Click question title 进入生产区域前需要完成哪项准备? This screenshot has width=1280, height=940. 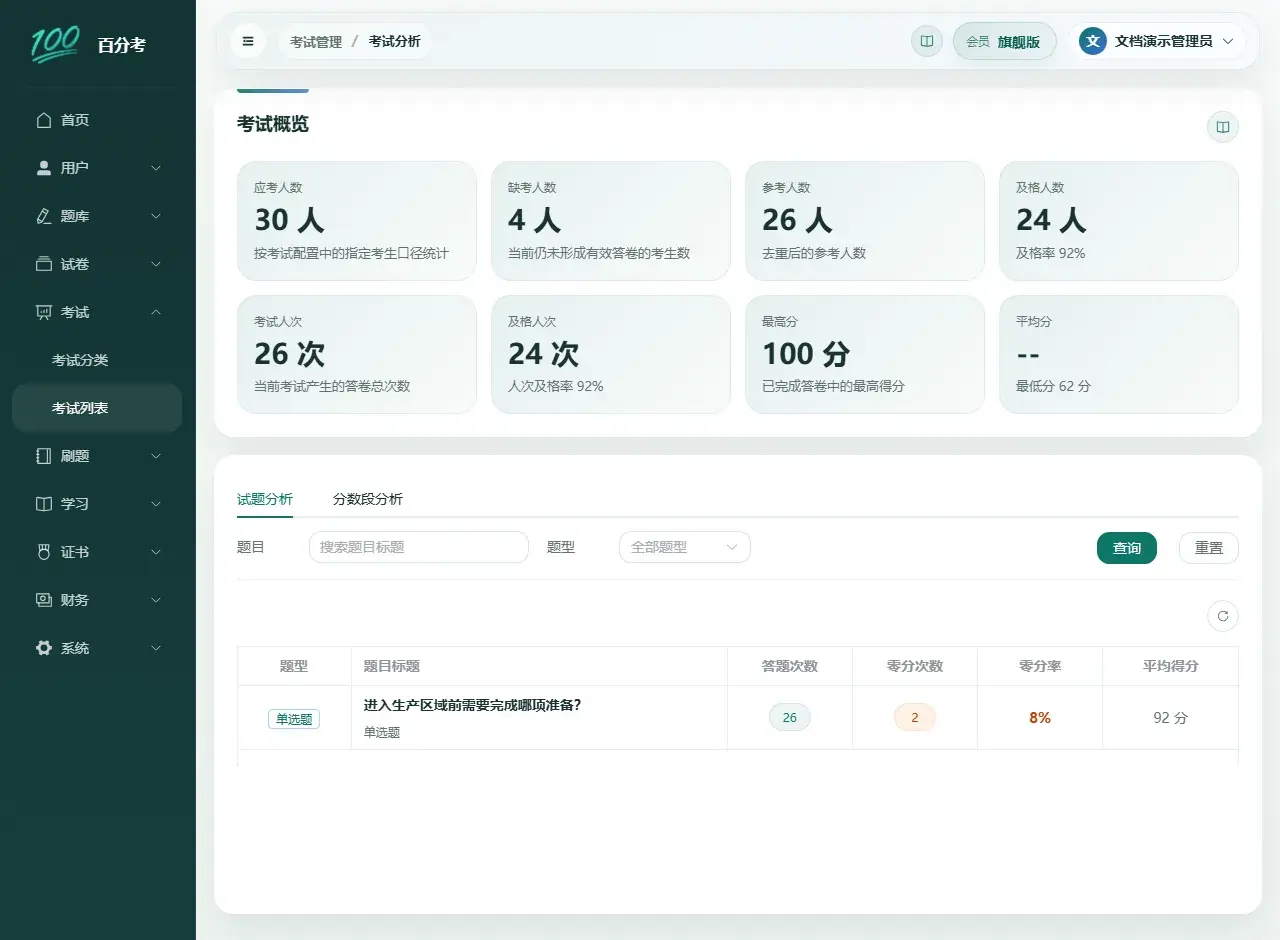coord(473,705)
